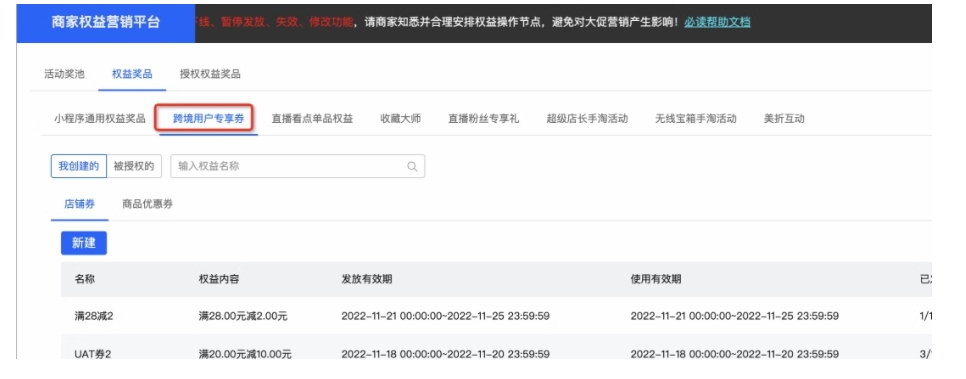Open the 必读帮助文档 link
The height and width of the screenshot is (379, 966).
point(717,23)
